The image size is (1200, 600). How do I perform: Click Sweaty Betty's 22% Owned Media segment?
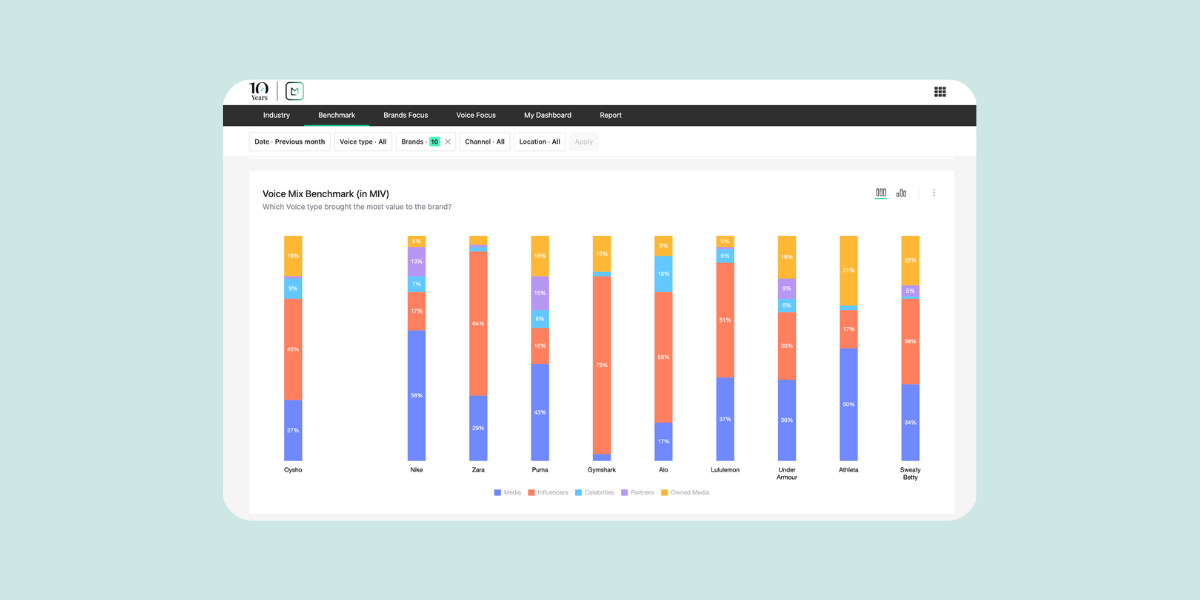coord(910,260)
